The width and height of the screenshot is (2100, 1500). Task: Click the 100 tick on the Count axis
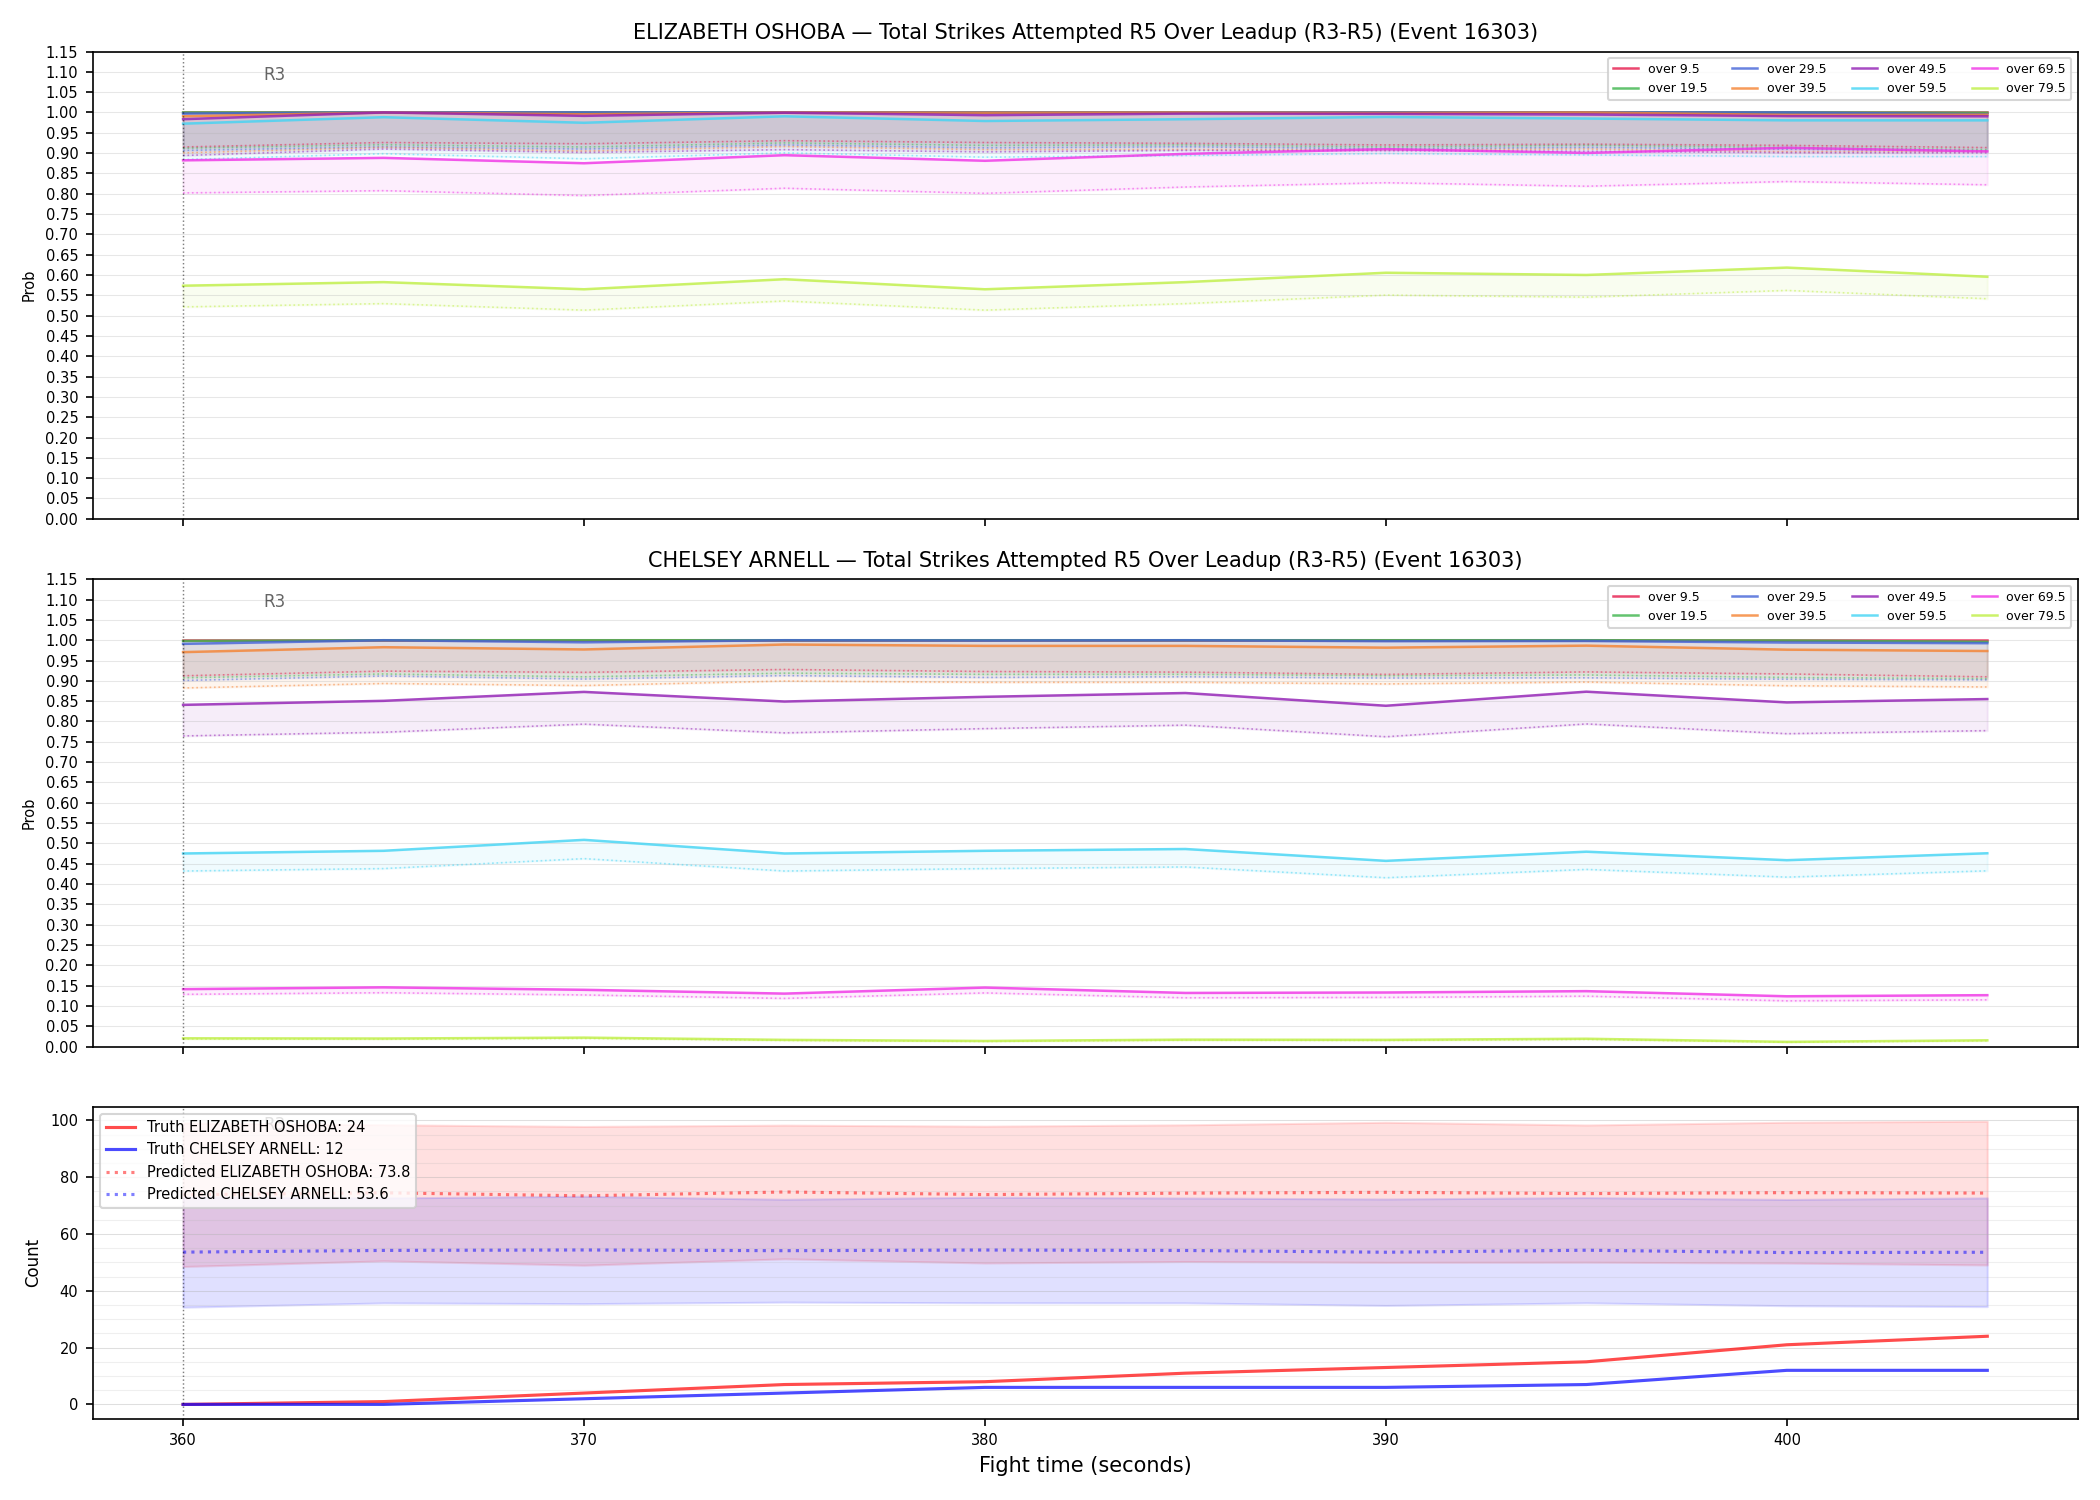pyautogui.click(x=64, y=1120)
